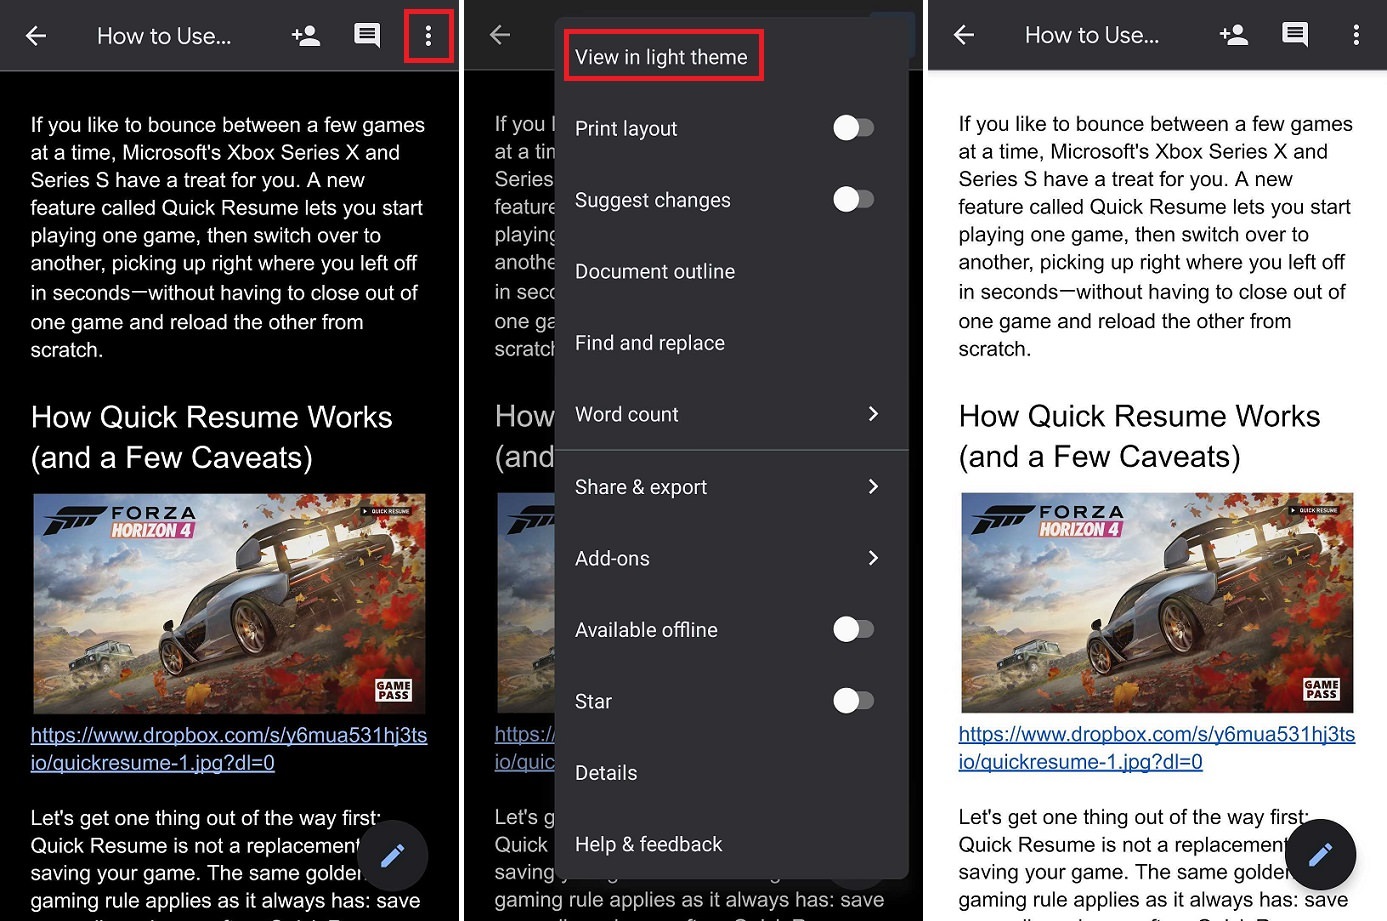The height and width of the screenshot is (921, 1387).
Task: Toggle the Star switch
Action: click(853, 700)
